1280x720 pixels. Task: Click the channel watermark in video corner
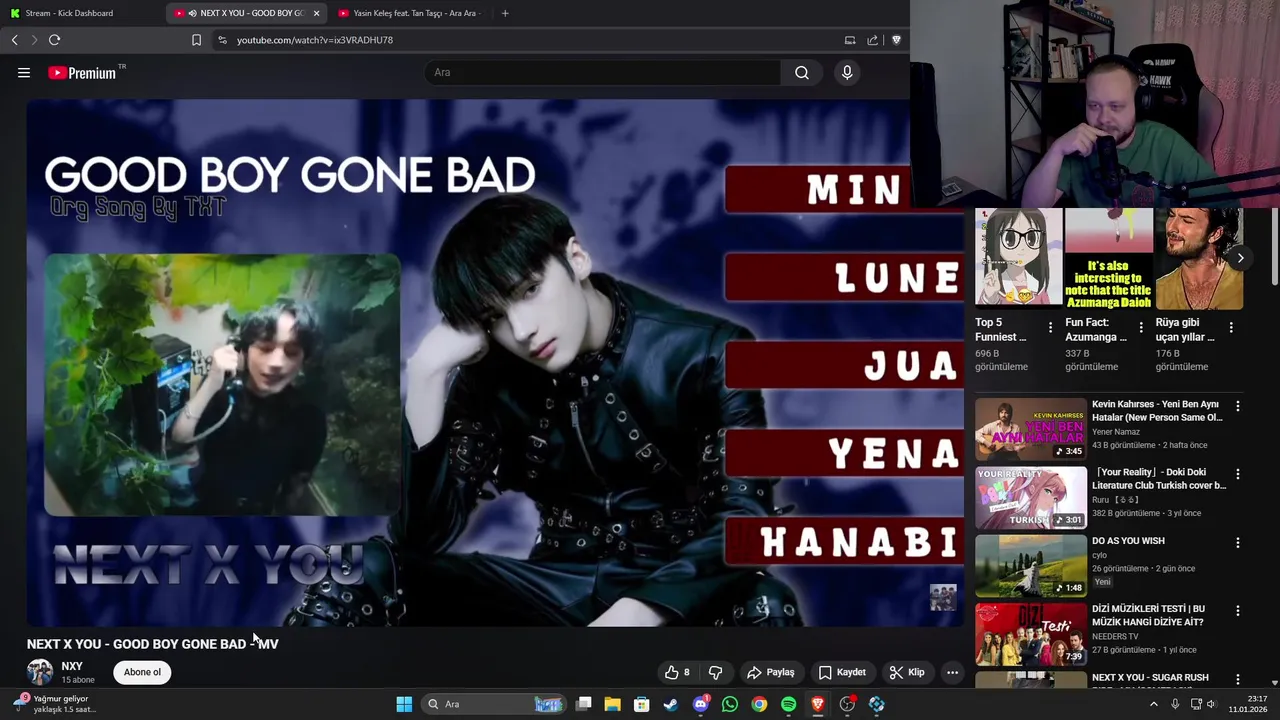943,597
